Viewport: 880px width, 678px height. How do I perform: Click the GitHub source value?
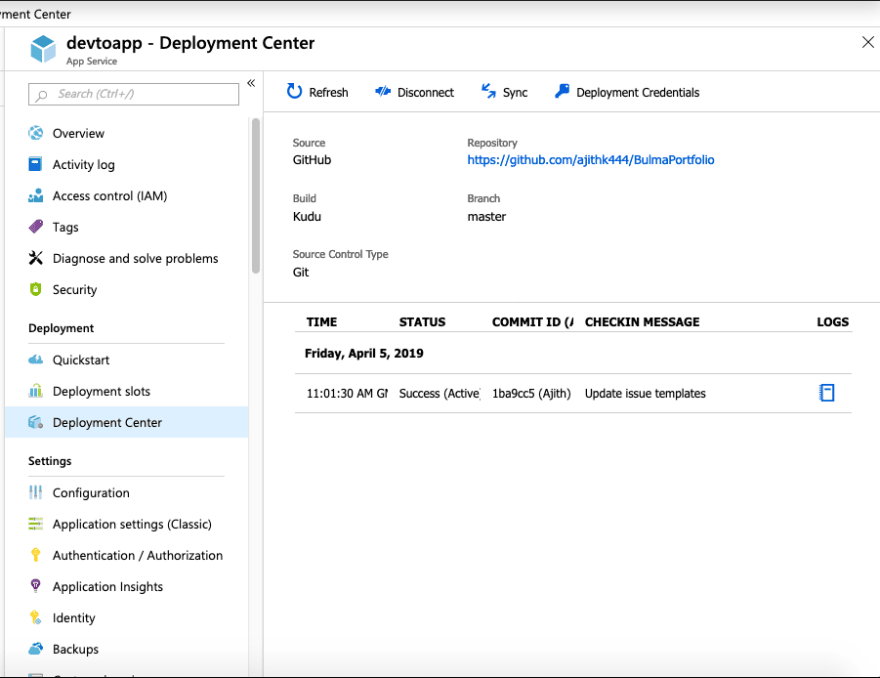pos(312,160)
